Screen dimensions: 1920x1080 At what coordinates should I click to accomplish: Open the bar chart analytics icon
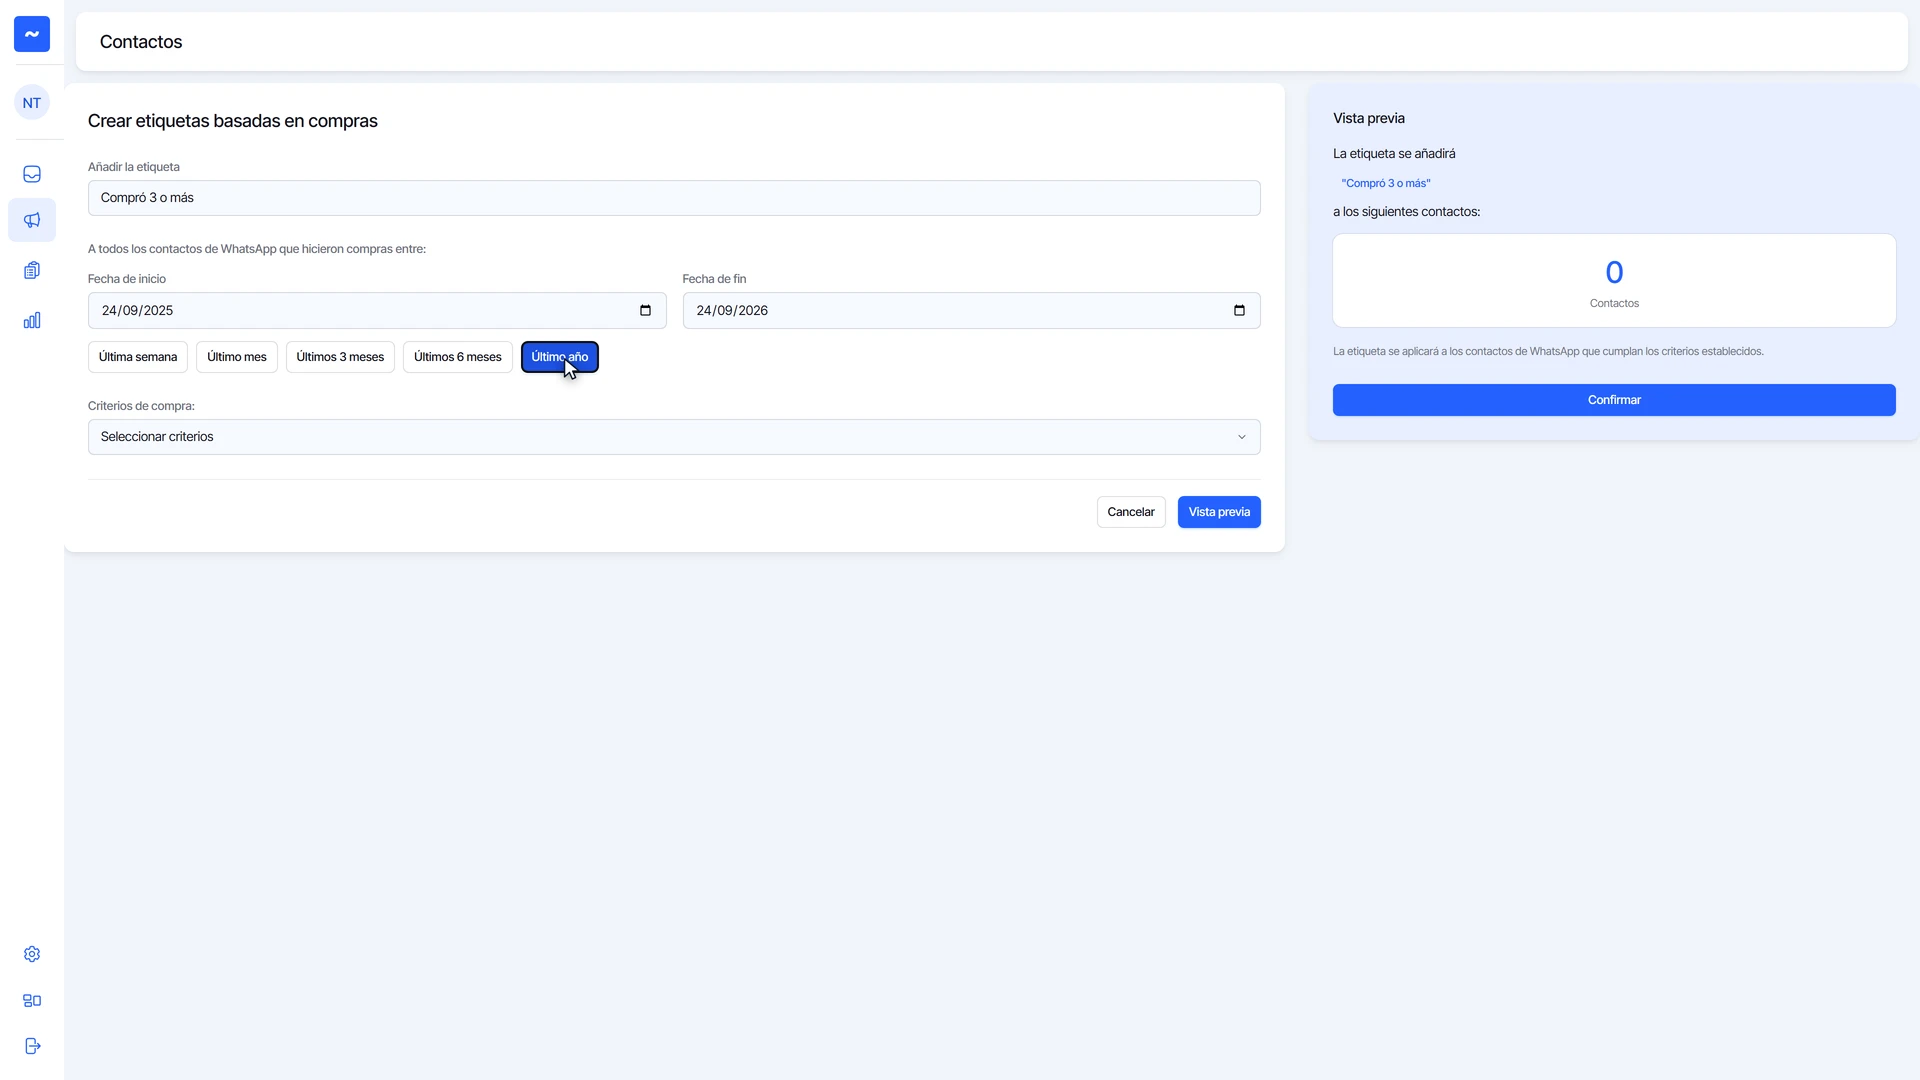(32, 320)
